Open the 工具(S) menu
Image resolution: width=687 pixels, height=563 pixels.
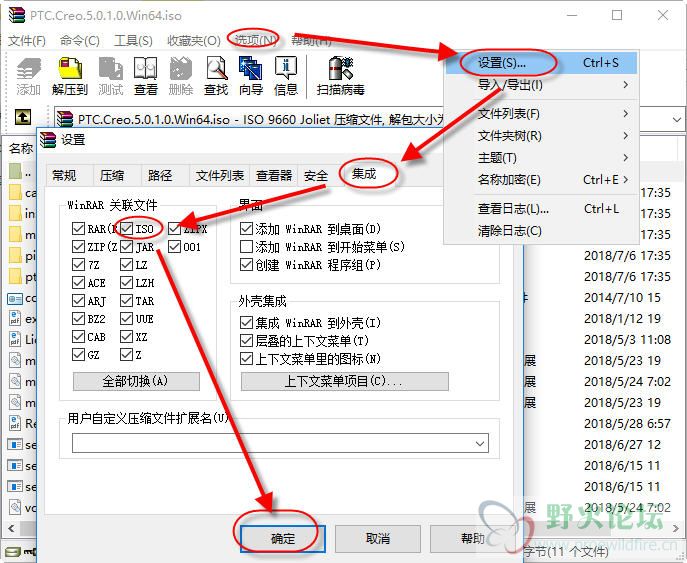click(x=133, y=40)
